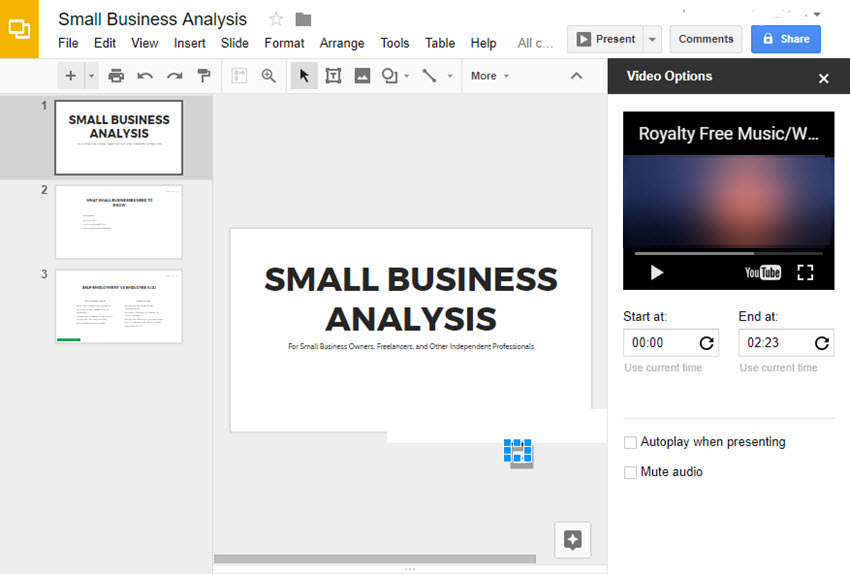Open the video on YouTube logo
Image resolution: width=850 pixels, height=574 pixels.
[763, 272]
